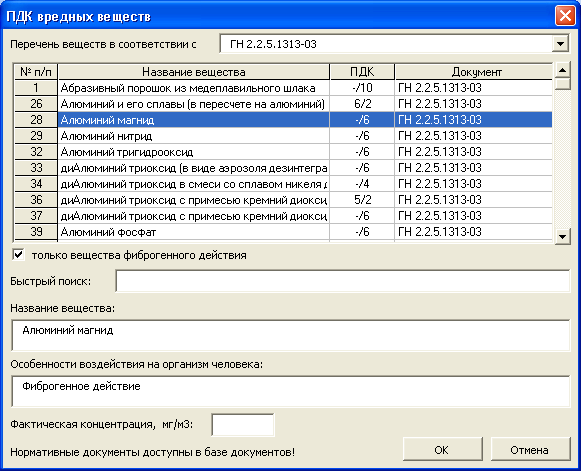The image size is (581, 471).
Task: Click row number 1 header cell
Action: (x=36, y=88)
